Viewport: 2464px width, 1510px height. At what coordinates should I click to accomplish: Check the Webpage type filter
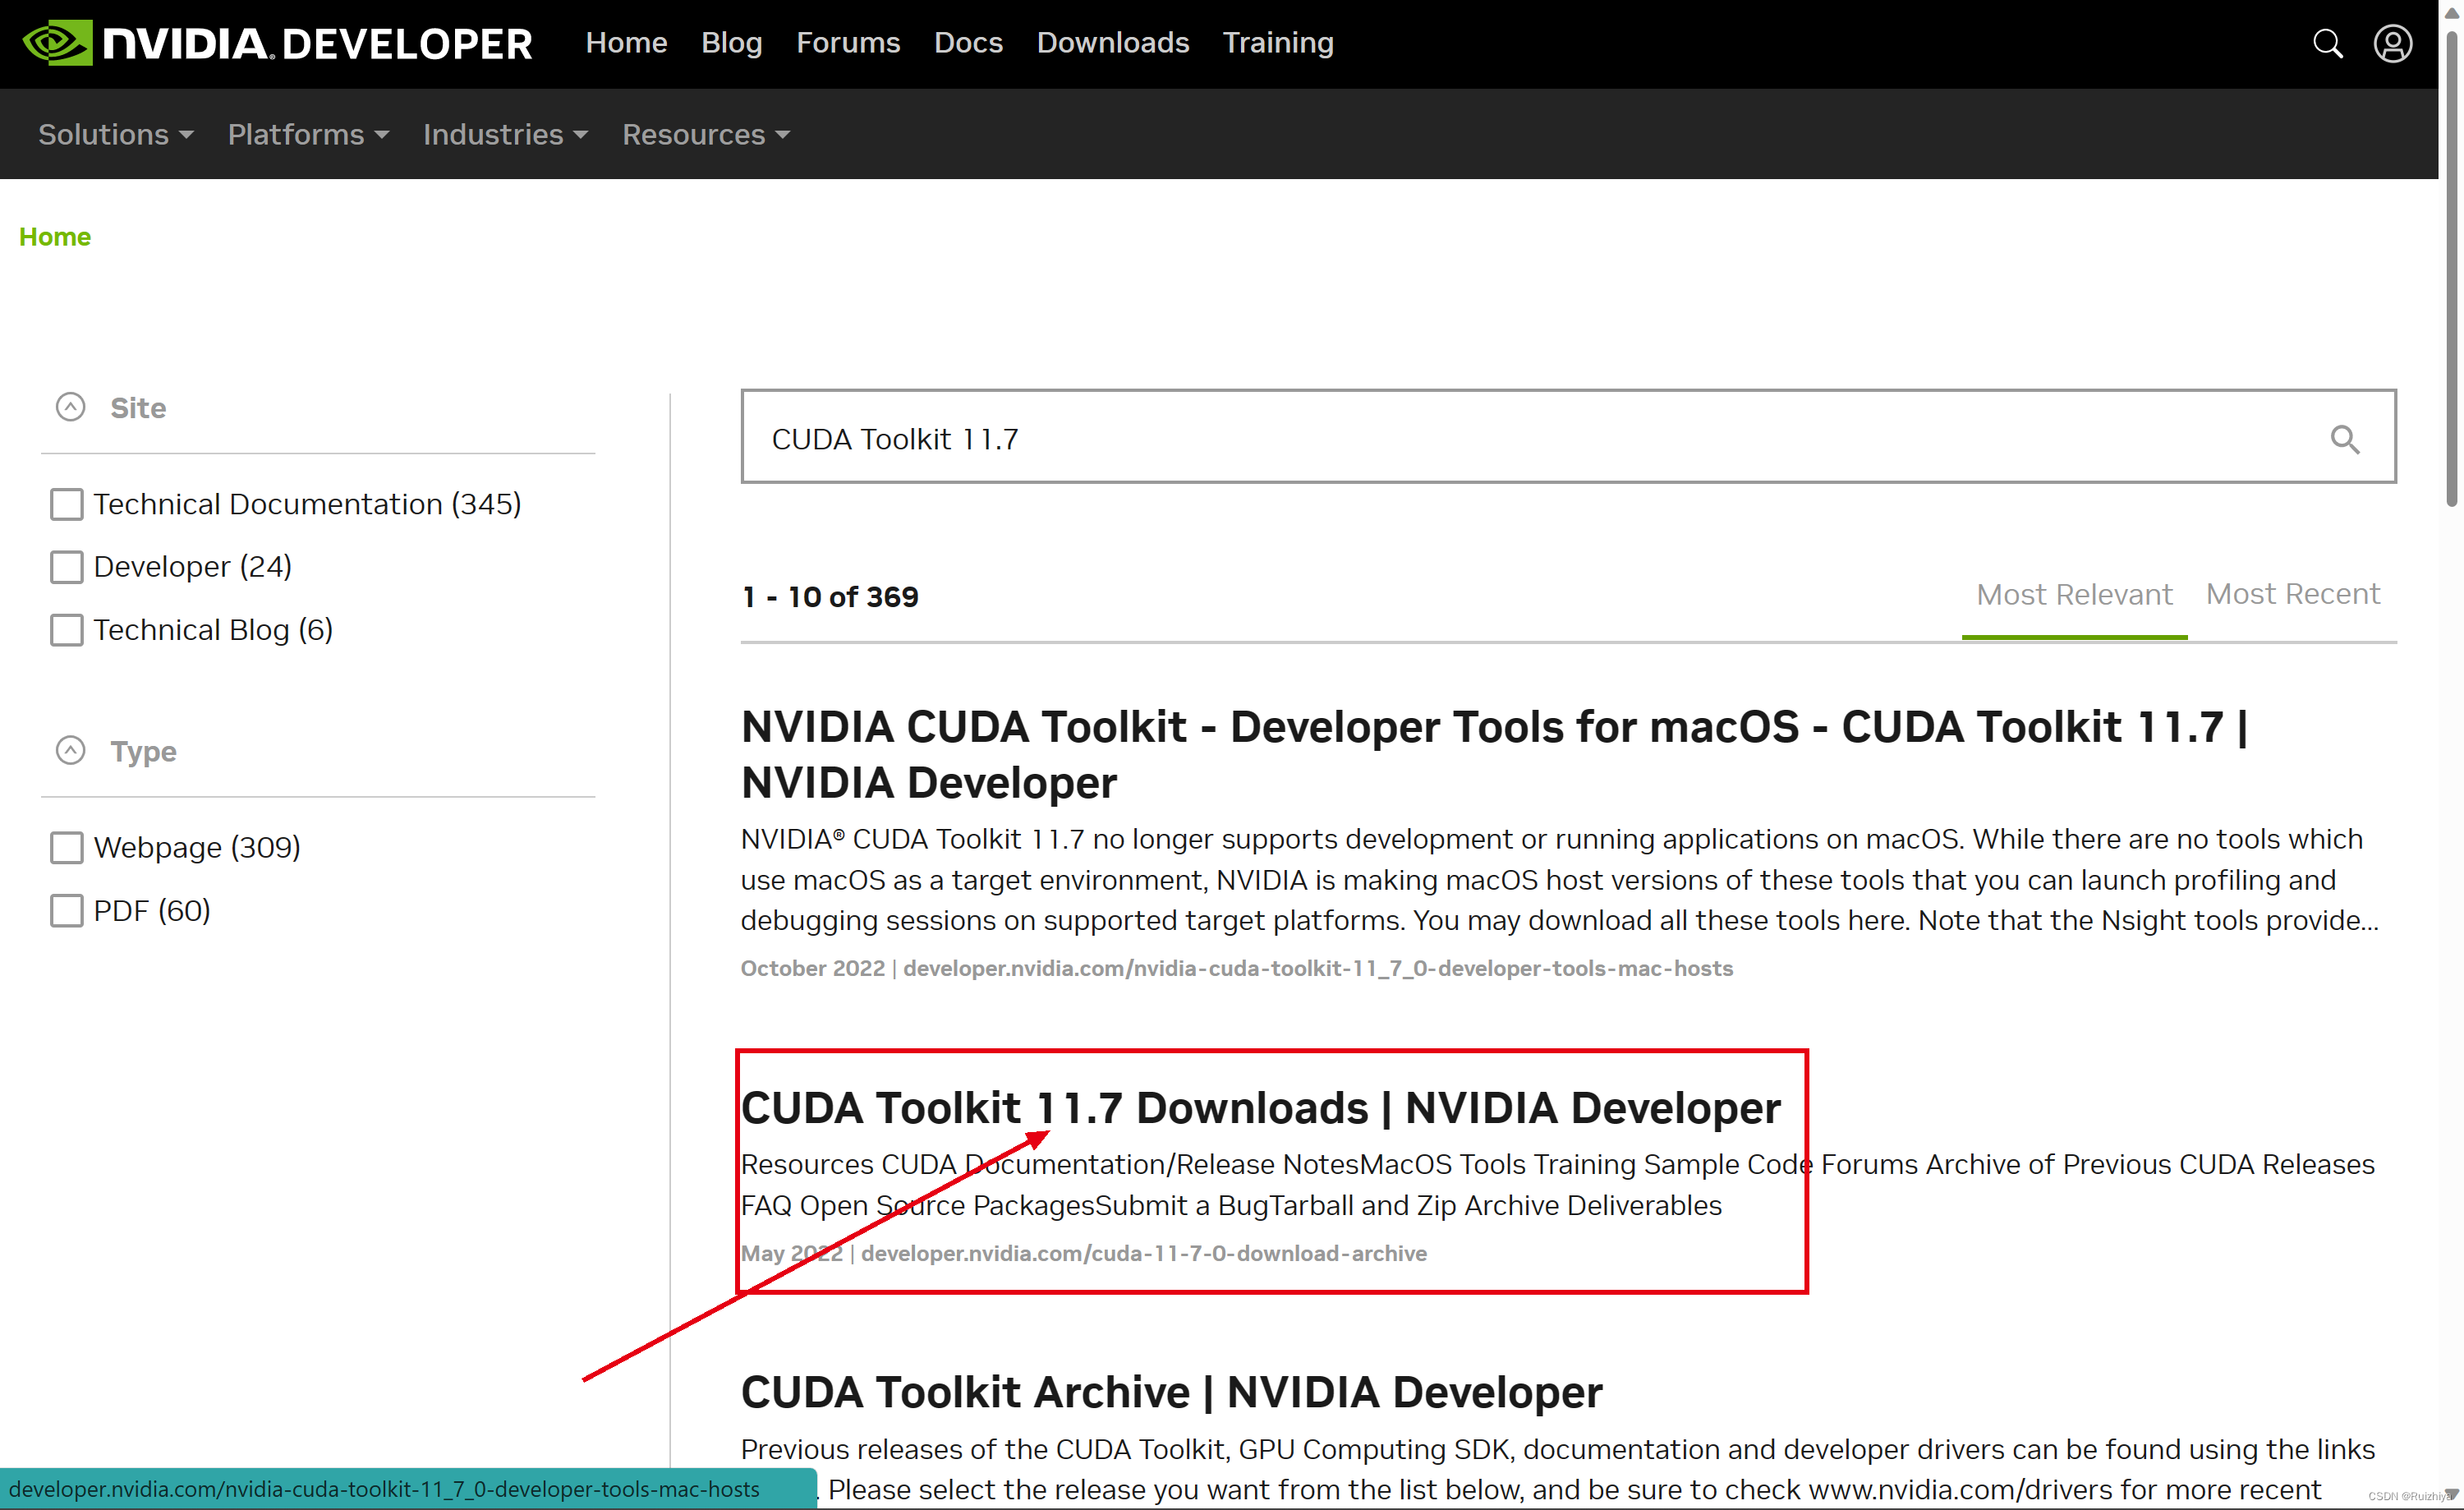click(x=67, y=848)
